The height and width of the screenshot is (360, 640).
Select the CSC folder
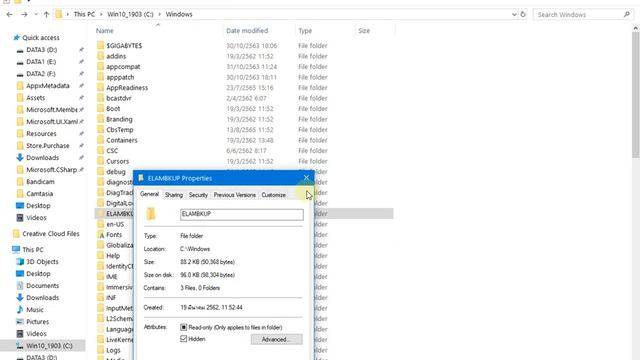112,151
